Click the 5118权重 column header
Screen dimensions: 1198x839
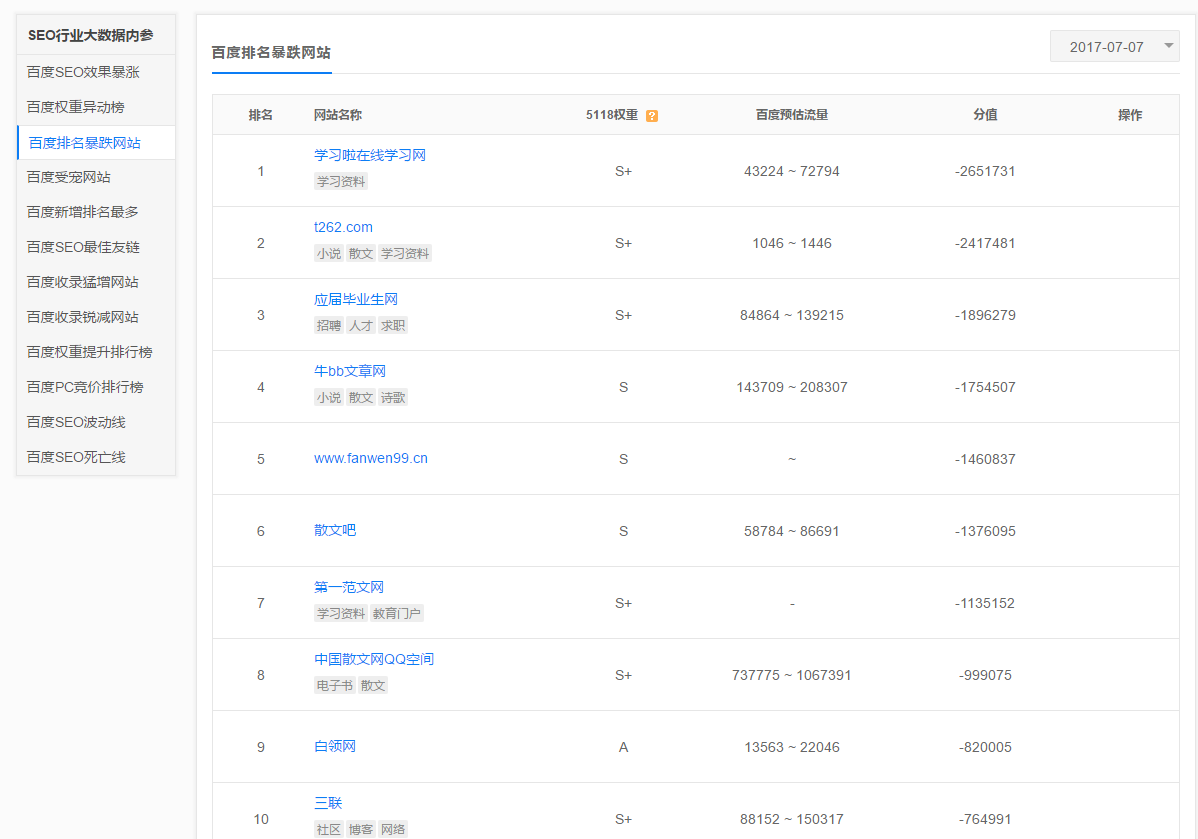(612, 115)
